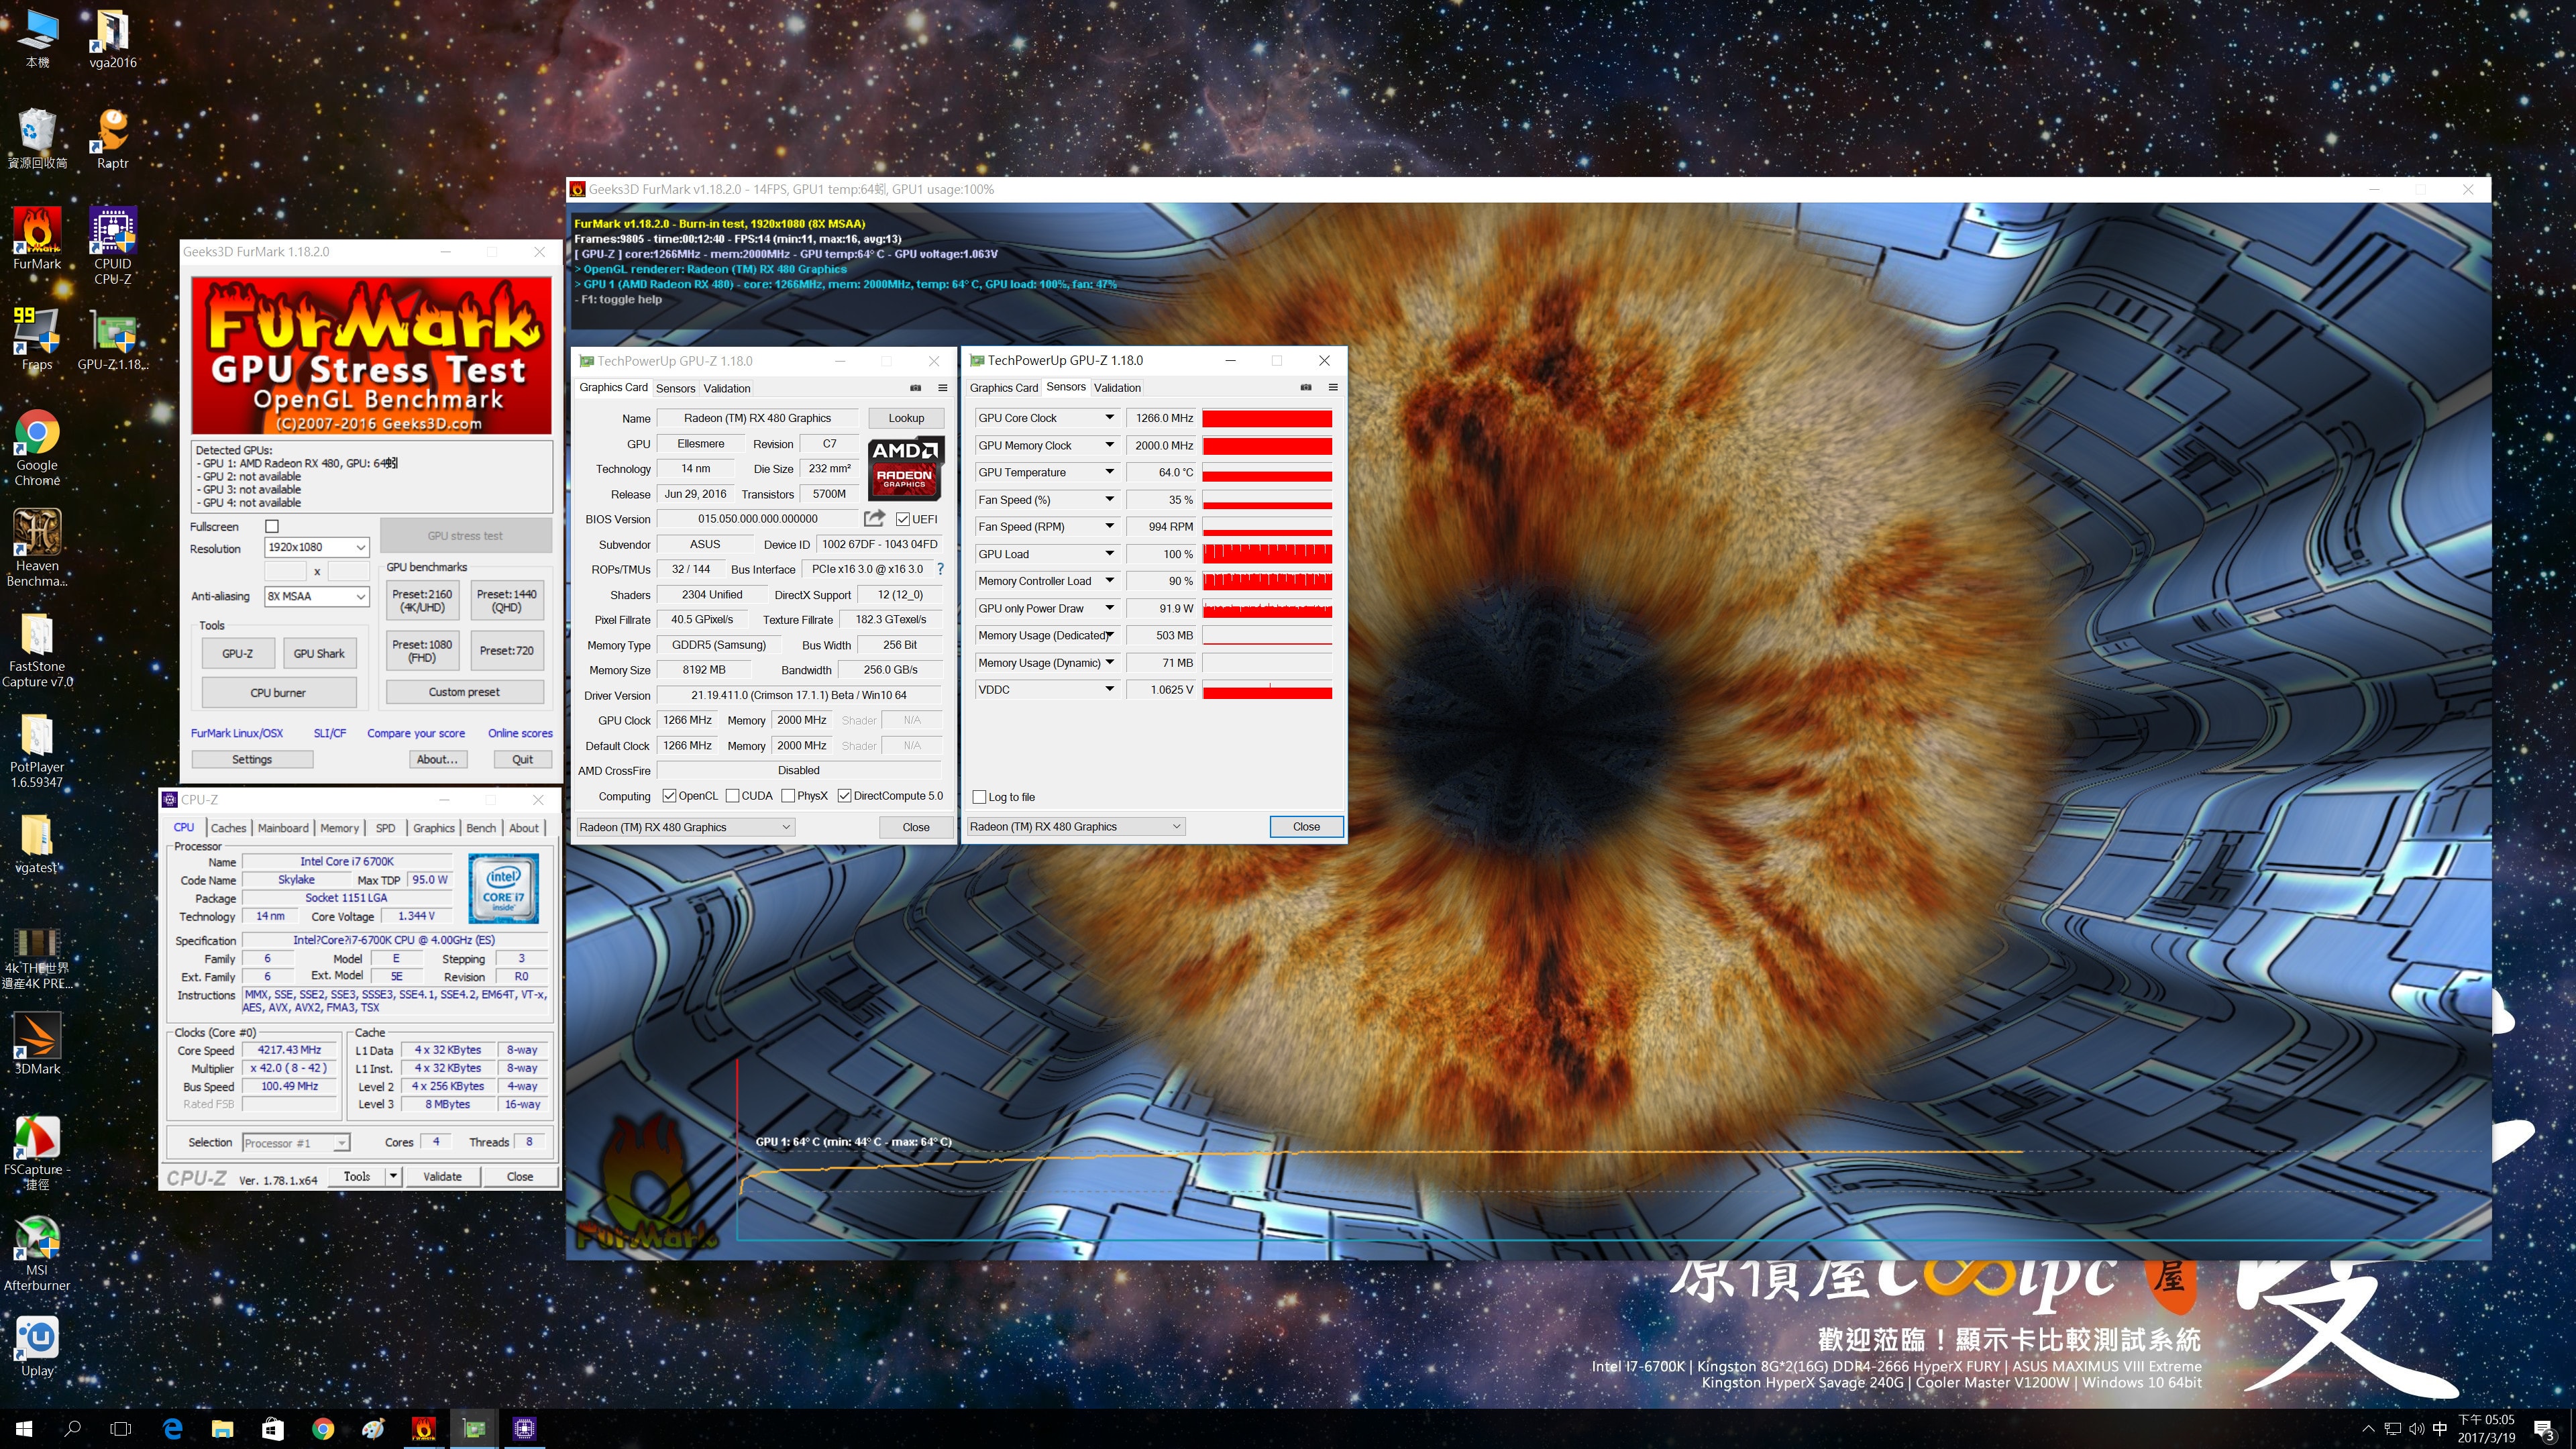2576x1449 pixels.
Task: Open CPUID CPU-Z desktop shortcut
Action: click(113, 245)
